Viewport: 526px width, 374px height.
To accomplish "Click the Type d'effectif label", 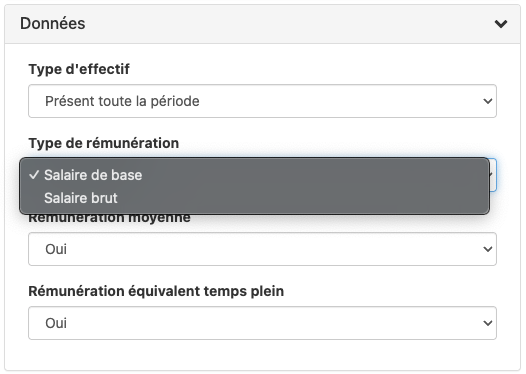I will click(79, 69).
